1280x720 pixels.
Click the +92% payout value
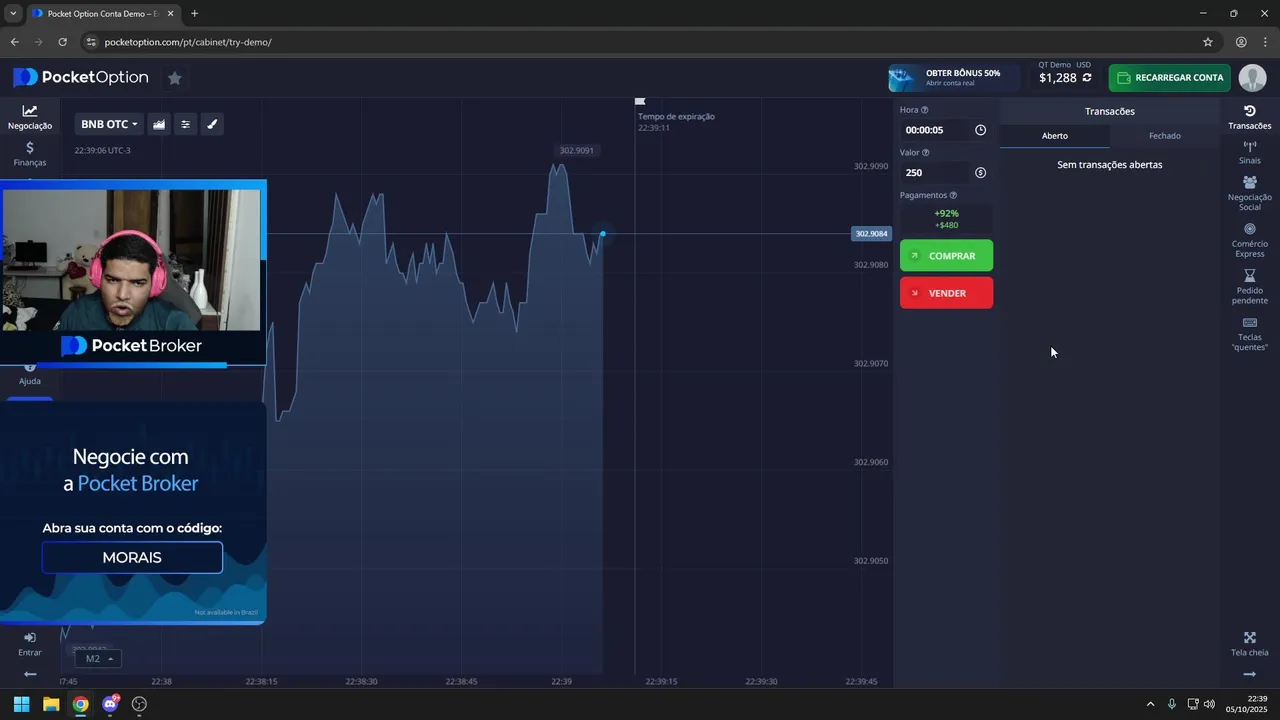[946, 213]
